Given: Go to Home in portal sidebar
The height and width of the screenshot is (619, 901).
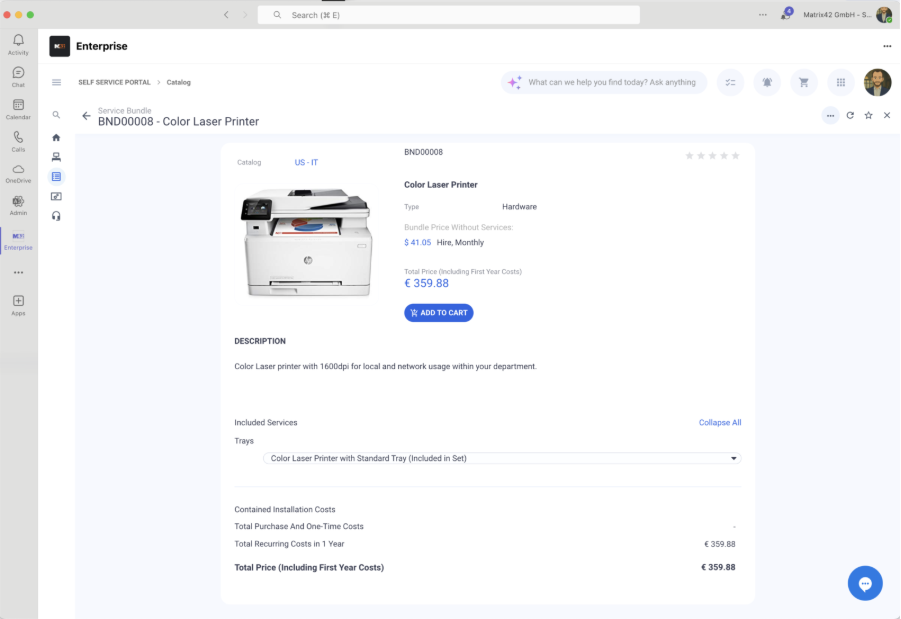Looking at the screenshot, I should point(56,137).
